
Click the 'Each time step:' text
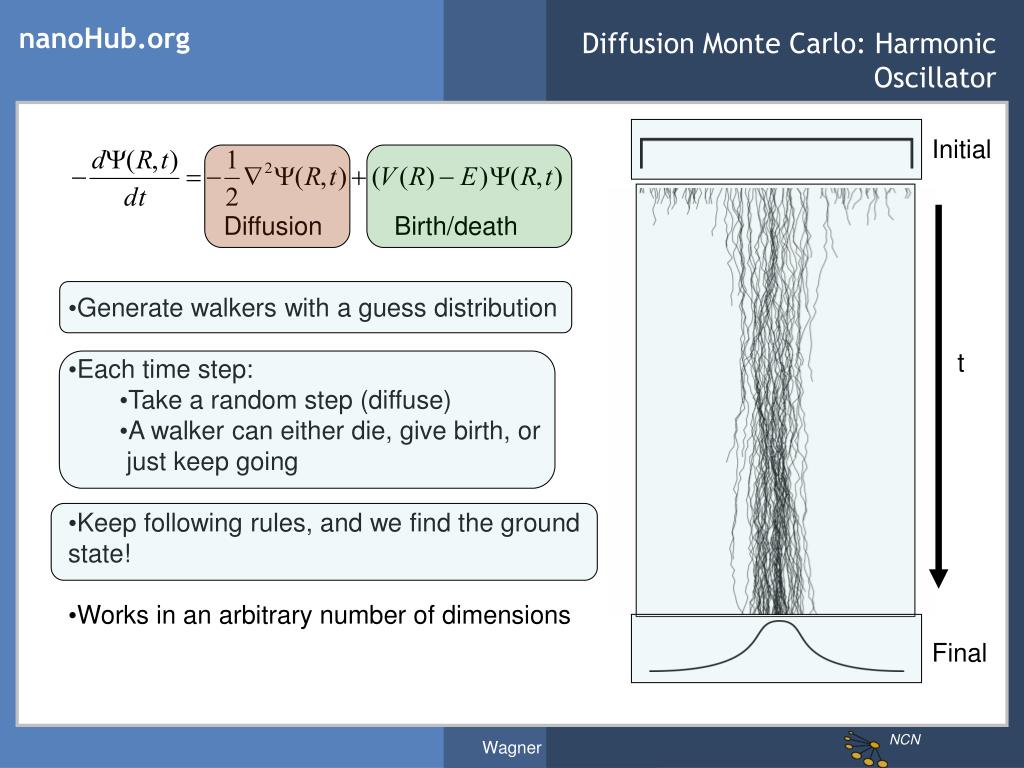(x=161, y=370)
